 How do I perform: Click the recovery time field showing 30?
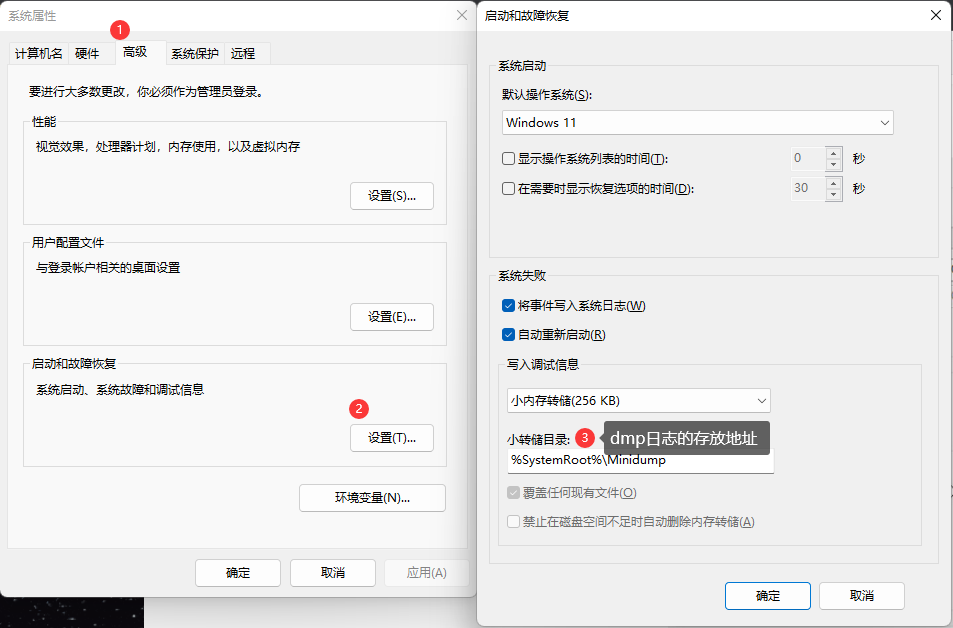click(x=808, y=188)
